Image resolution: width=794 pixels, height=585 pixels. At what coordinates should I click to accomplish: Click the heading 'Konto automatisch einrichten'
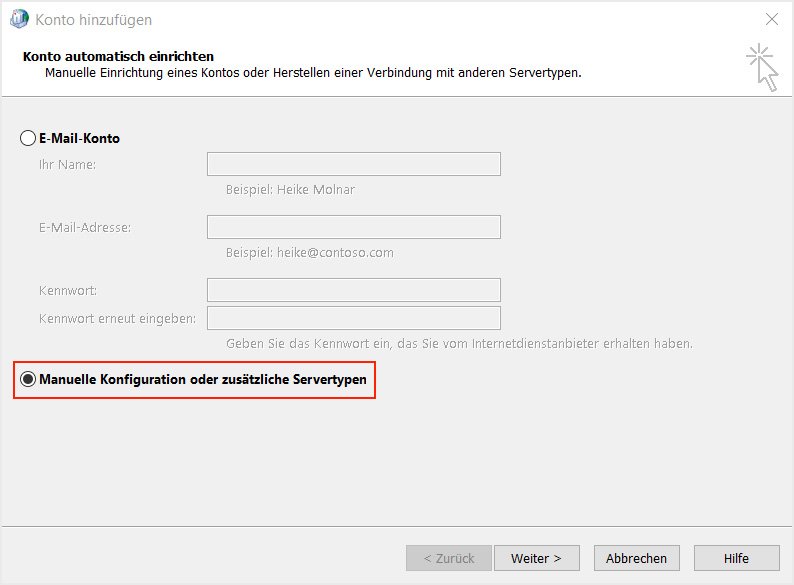(118, 56)
